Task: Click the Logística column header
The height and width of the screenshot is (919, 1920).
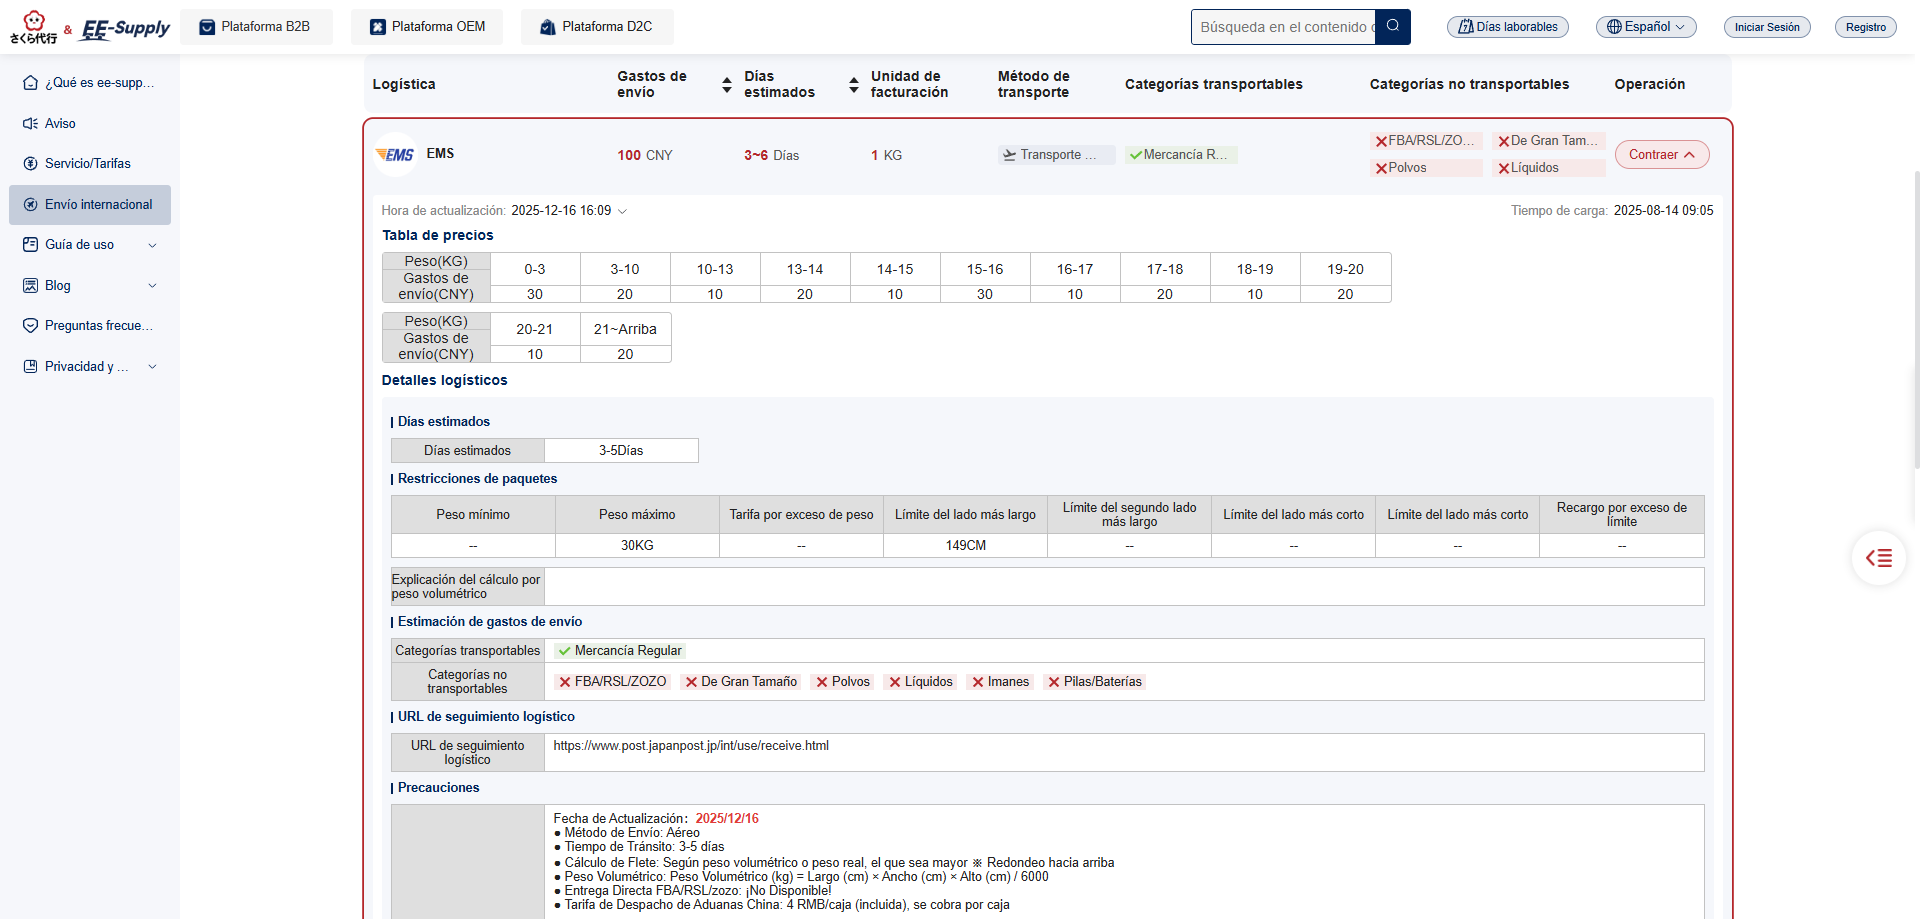Action: 404,85
